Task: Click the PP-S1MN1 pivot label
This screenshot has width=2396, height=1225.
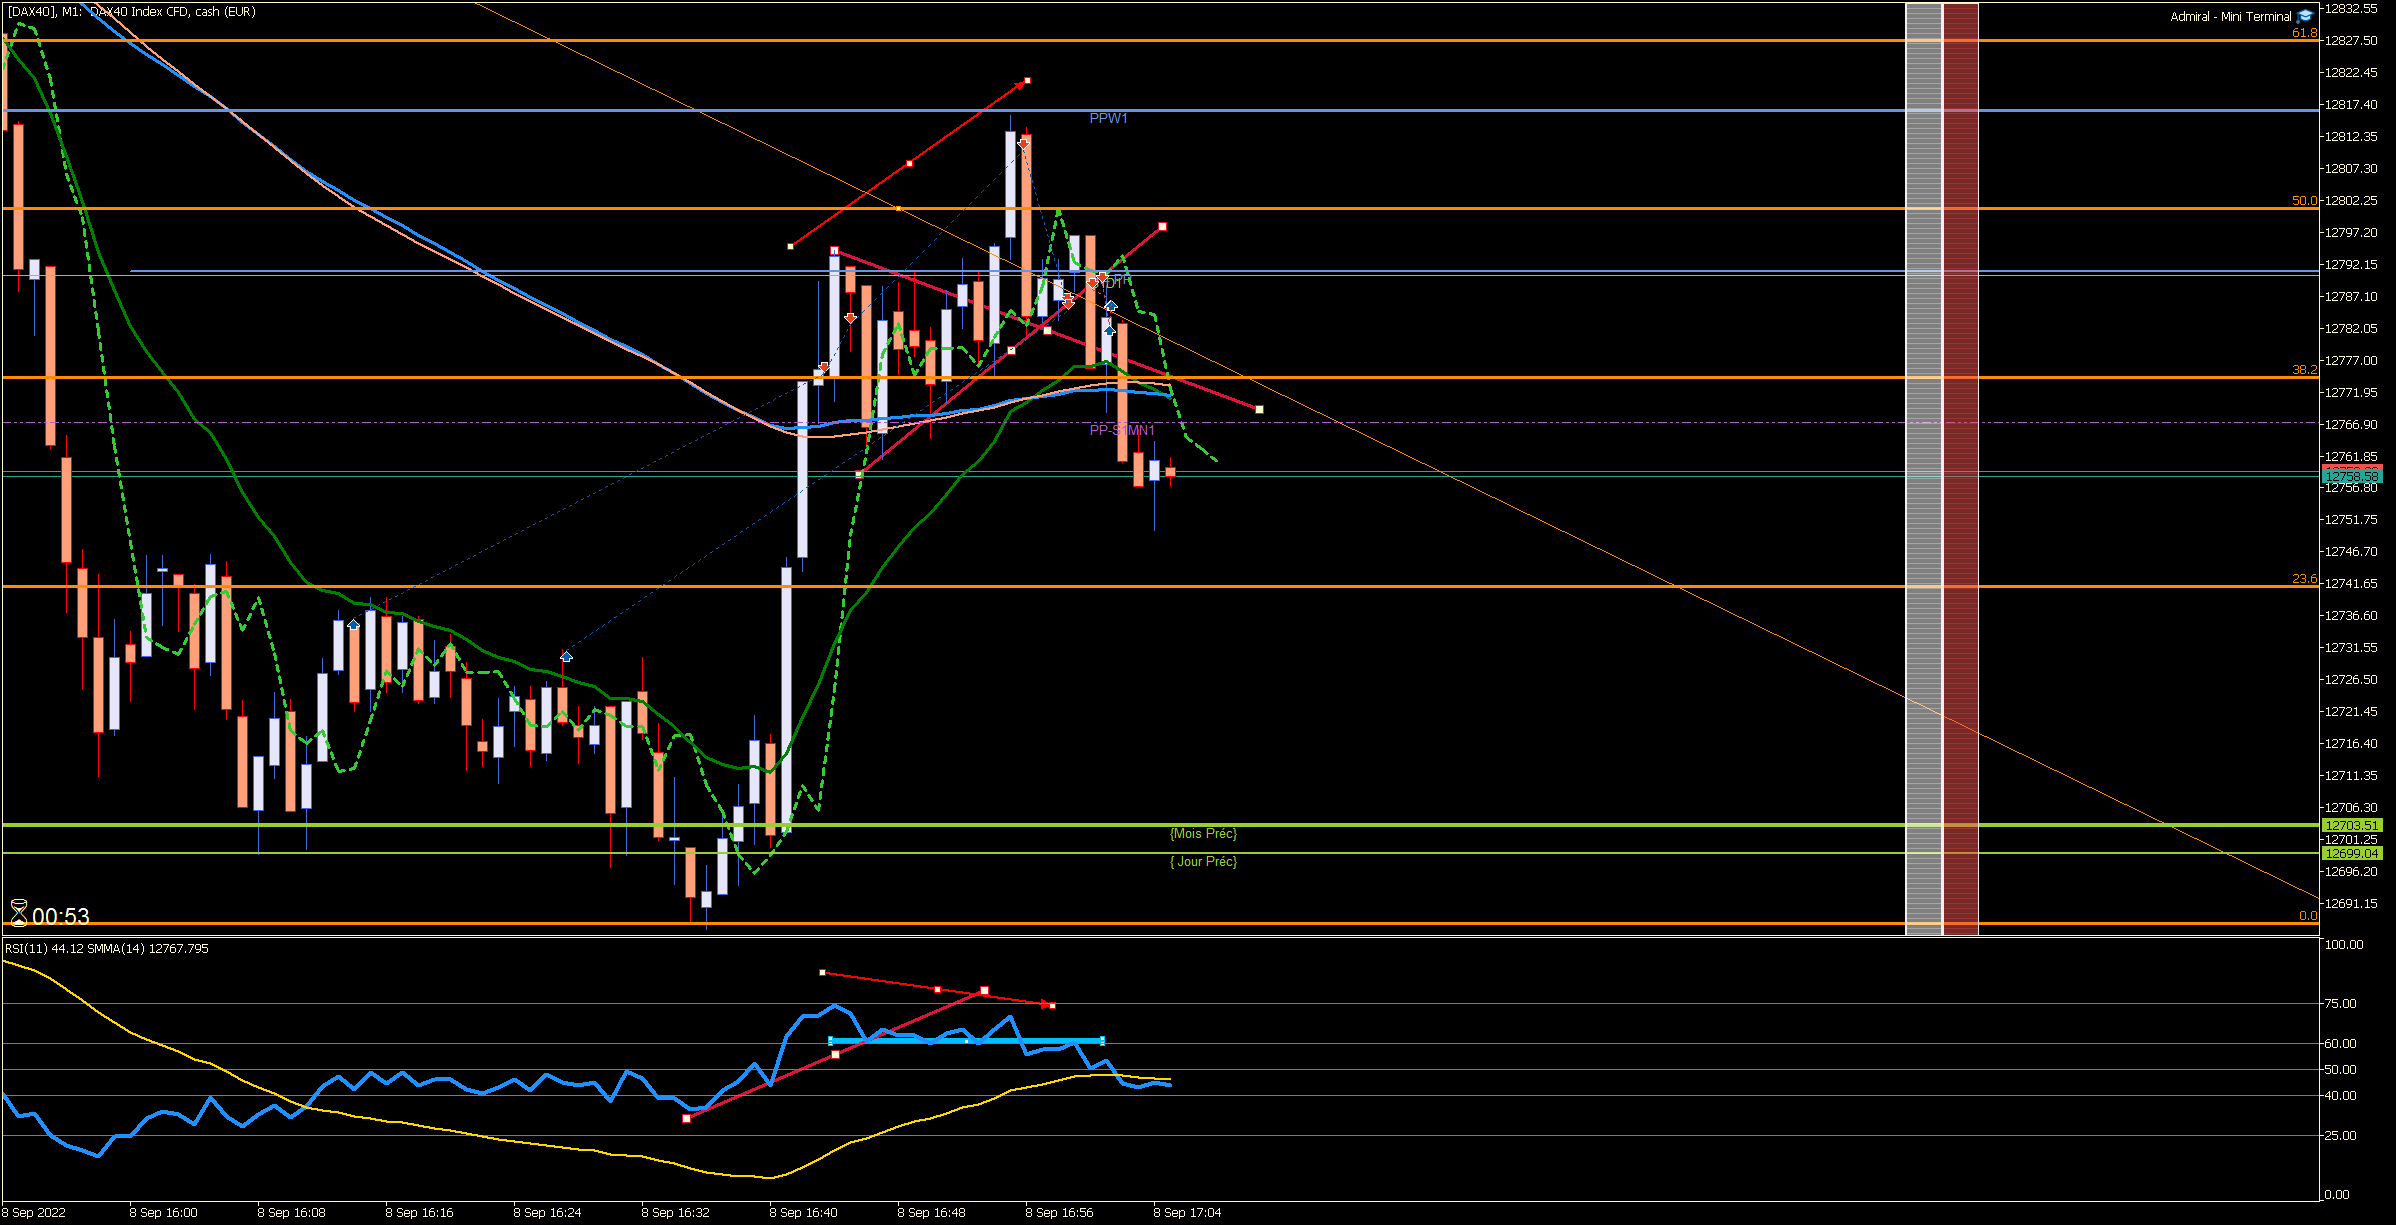Action: [x=1121, y=430]
